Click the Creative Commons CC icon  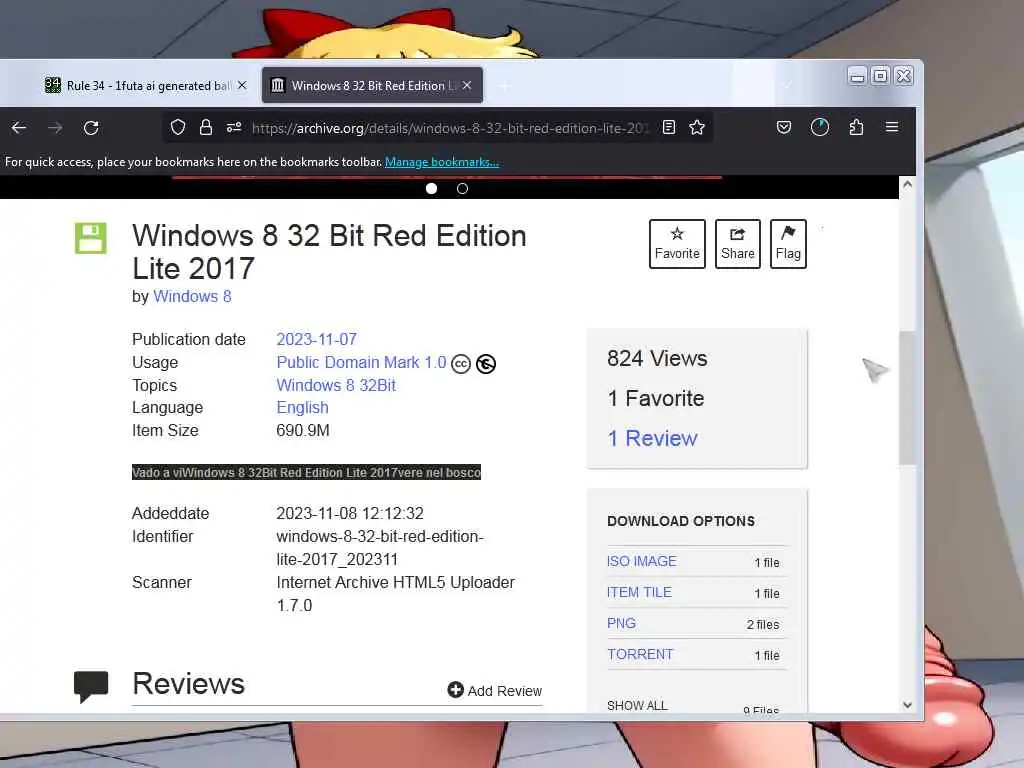click(461, 364)
